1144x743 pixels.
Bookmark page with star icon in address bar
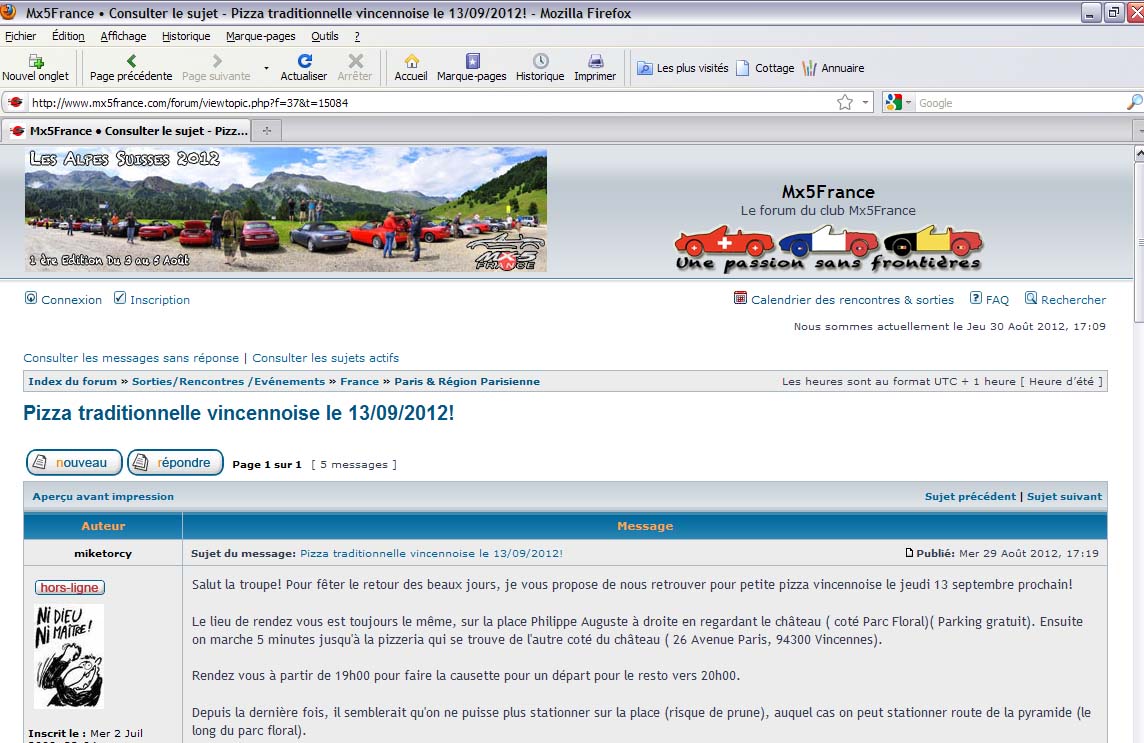click(x=845, y=102)
